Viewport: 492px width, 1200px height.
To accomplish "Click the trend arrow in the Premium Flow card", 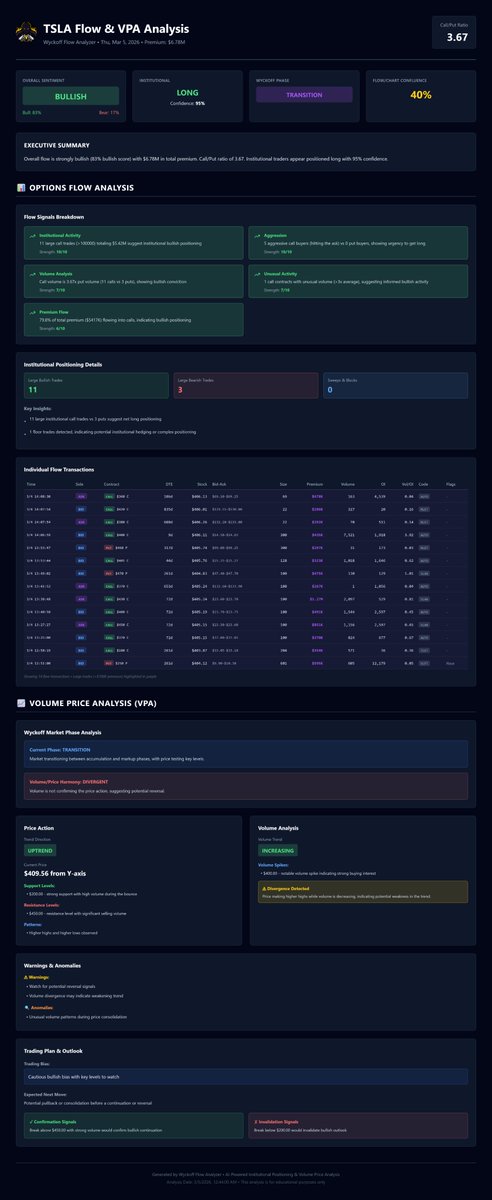I will [x=31, y=312].
